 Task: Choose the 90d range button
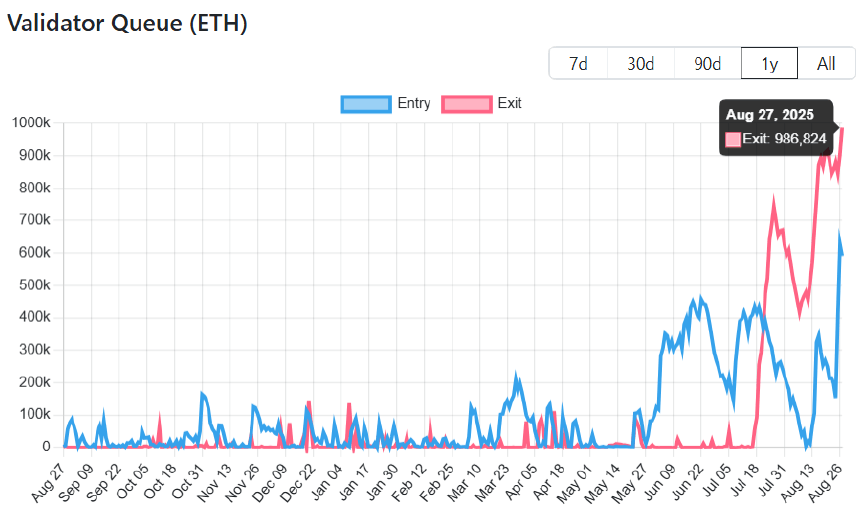[x=708, y=63]
